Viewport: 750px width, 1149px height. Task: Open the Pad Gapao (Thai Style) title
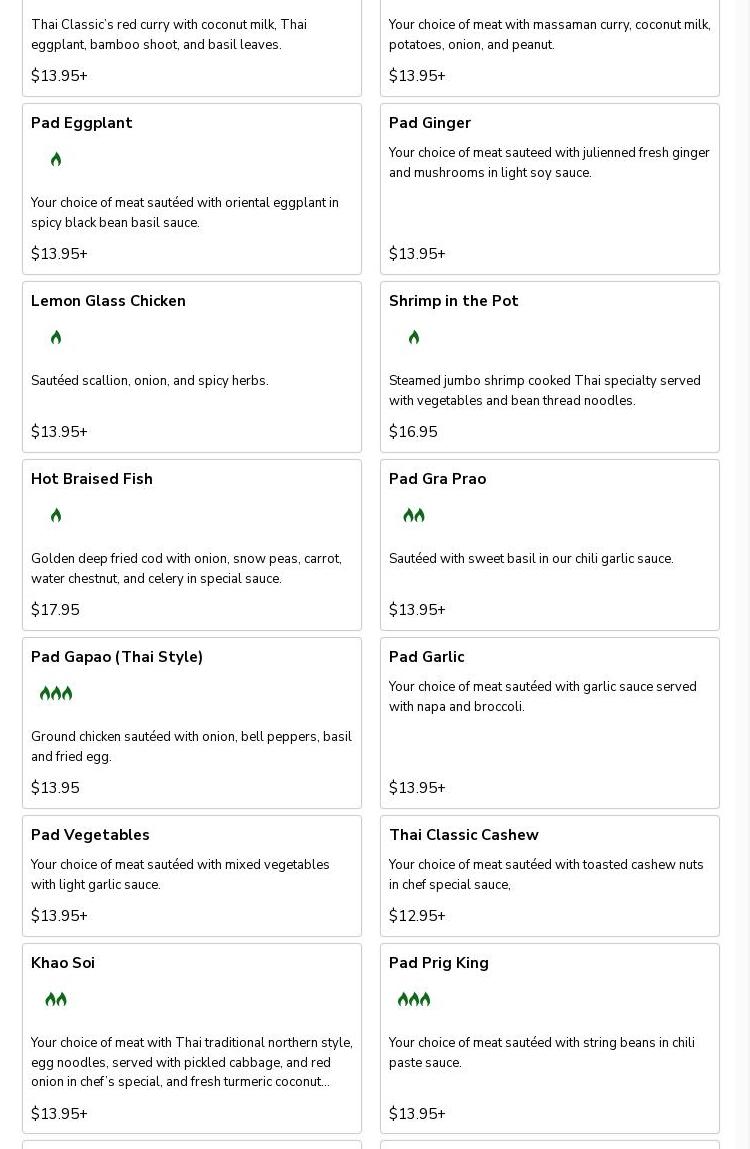(x=117, y=657)
